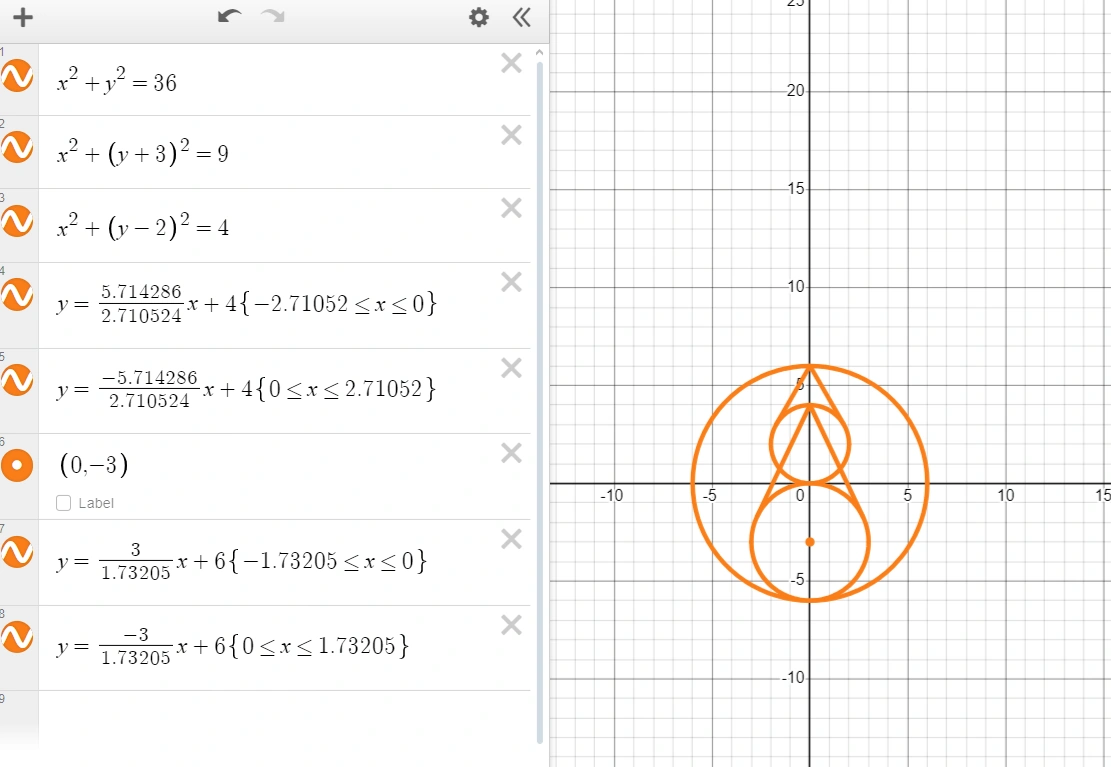Select the orange point plotted at (0,-3)
Screen dimensions: 1111x767
click(x=810, y=540)
